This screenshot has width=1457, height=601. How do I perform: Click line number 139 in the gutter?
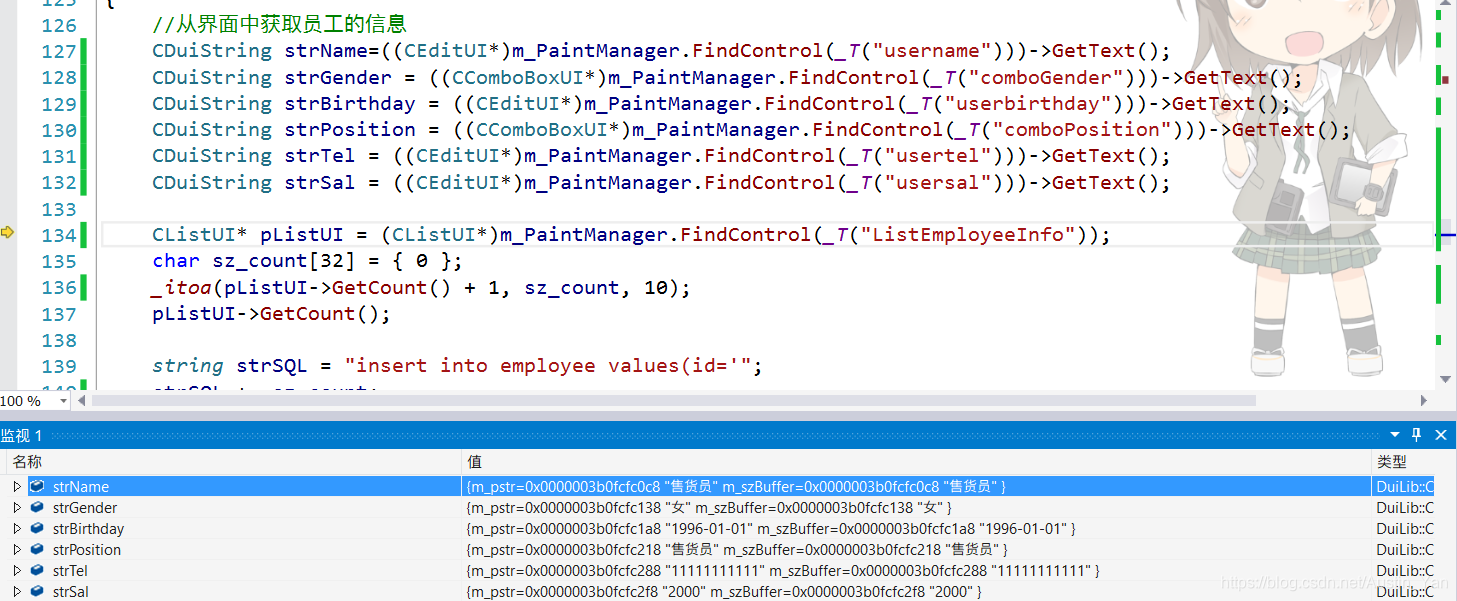tap(59, 366)
